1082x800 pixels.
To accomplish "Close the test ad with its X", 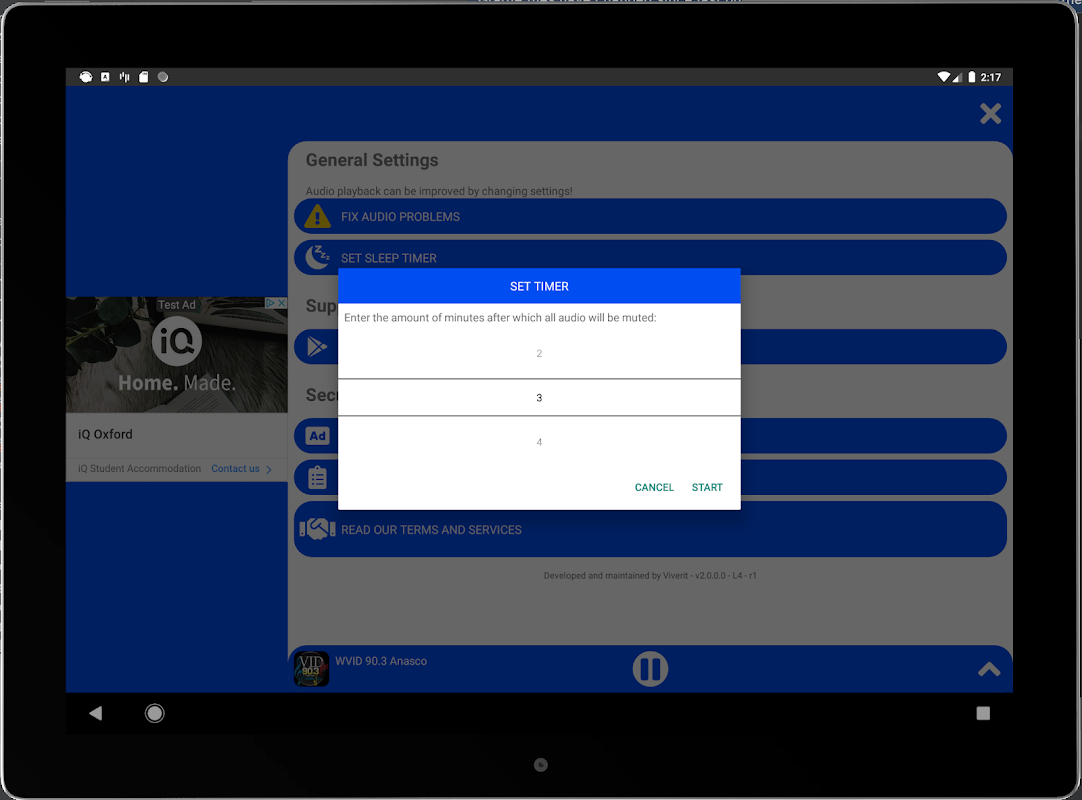I will [282, 303].
